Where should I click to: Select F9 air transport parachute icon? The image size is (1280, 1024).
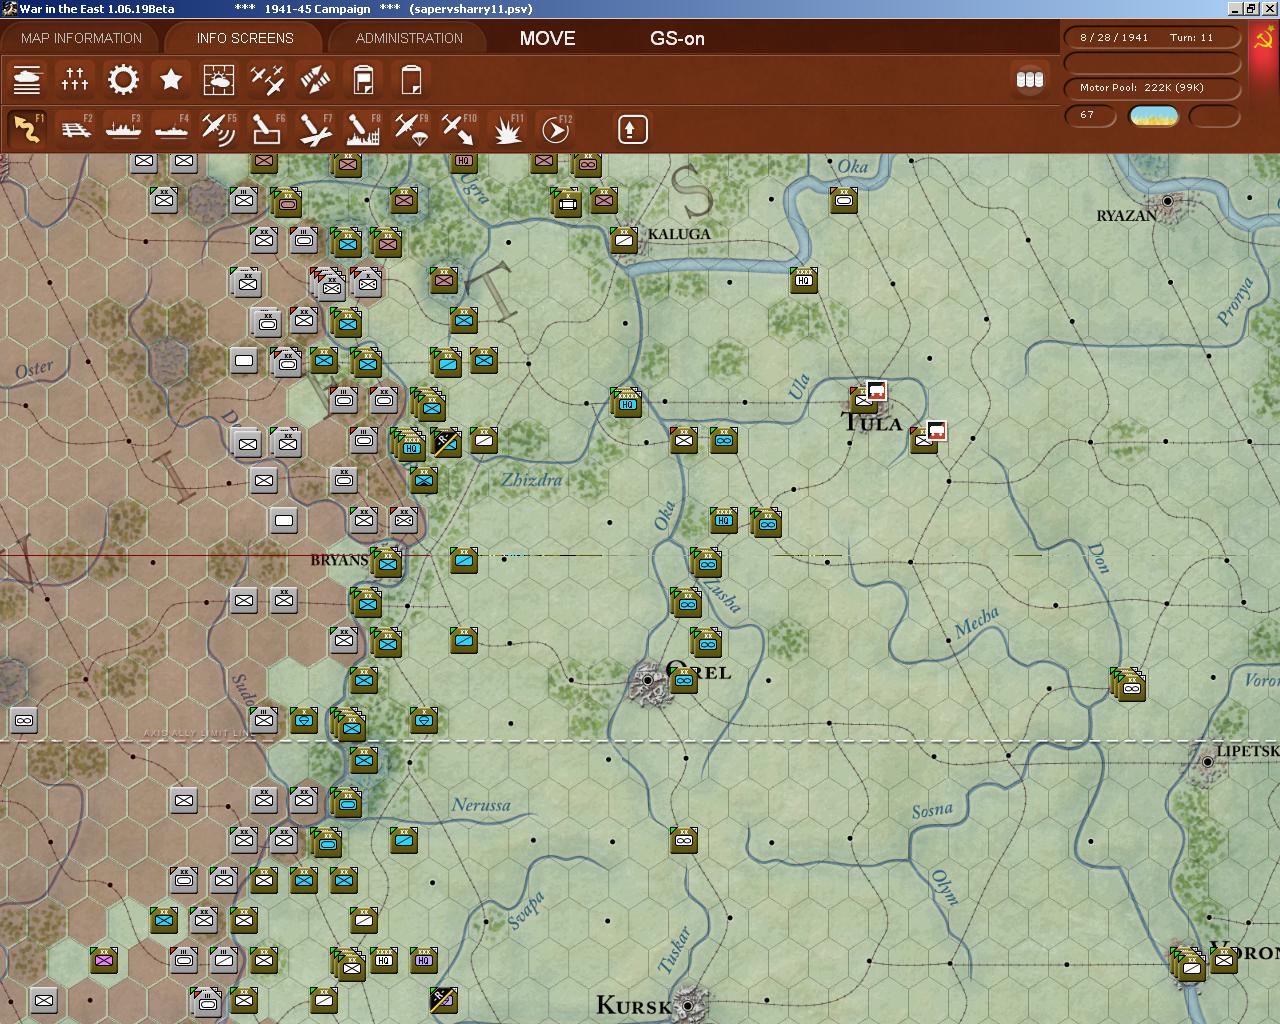click(411, 129)
